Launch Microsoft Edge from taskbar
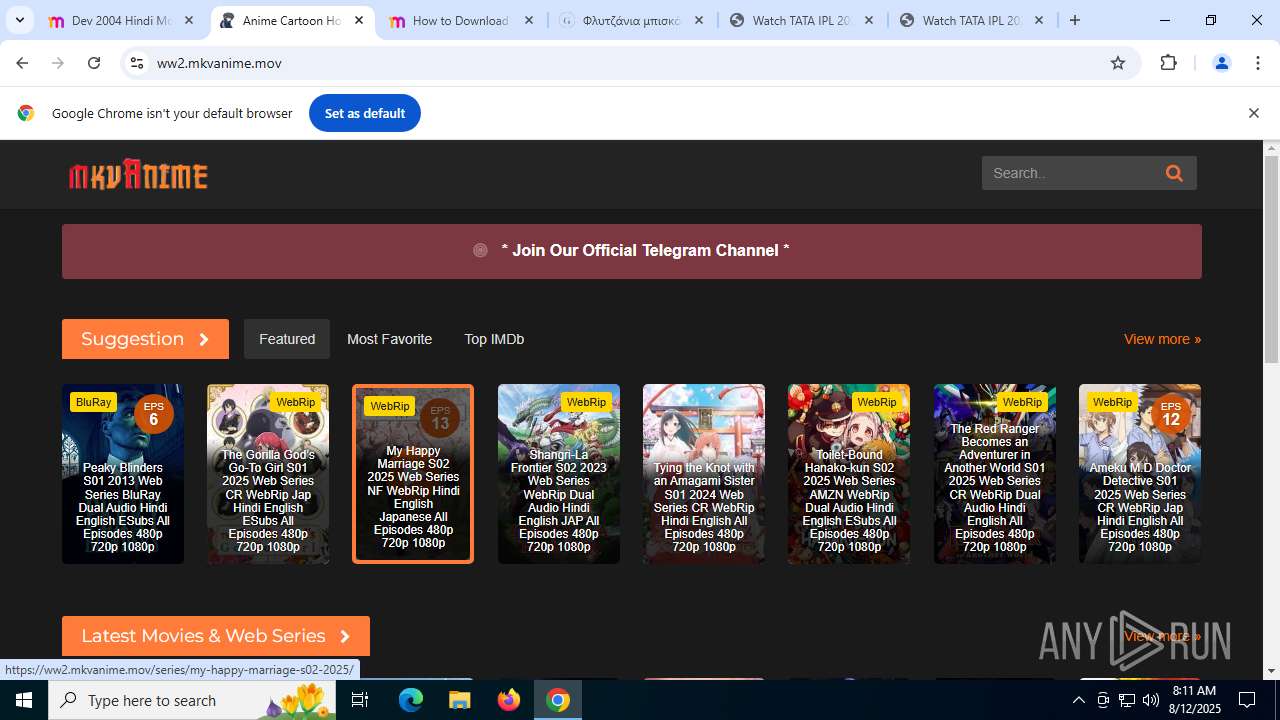The width and height of the screenshot is (1280, 720). [x=411, y=700]
